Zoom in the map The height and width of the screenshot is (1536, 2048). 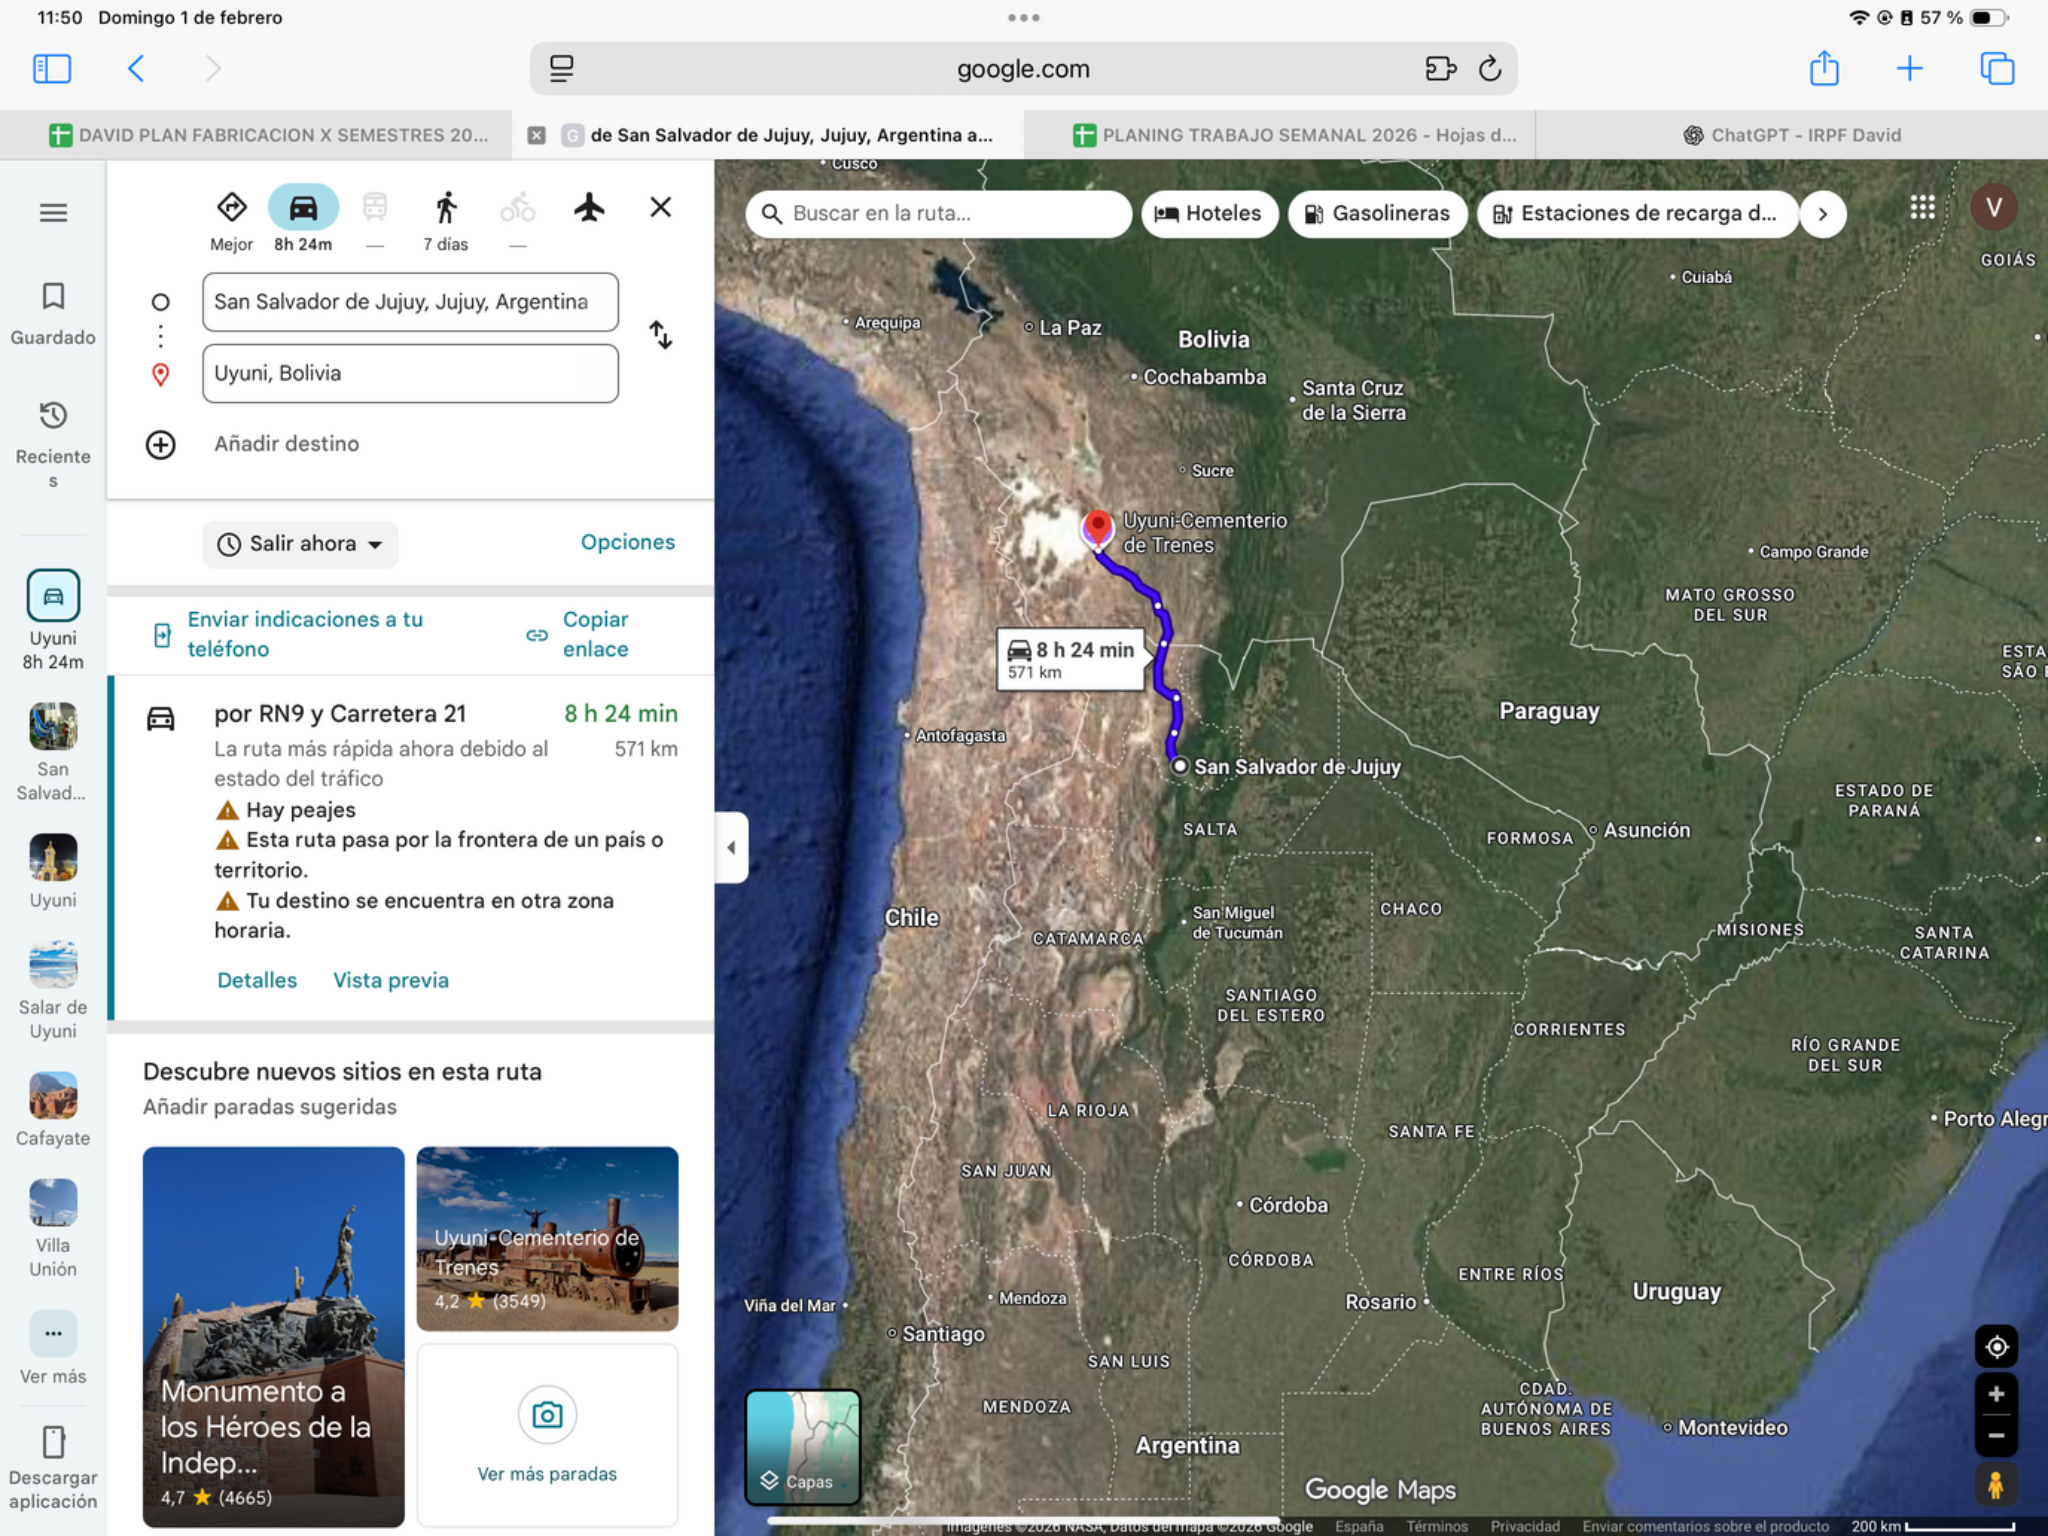click(1996, 1394)
